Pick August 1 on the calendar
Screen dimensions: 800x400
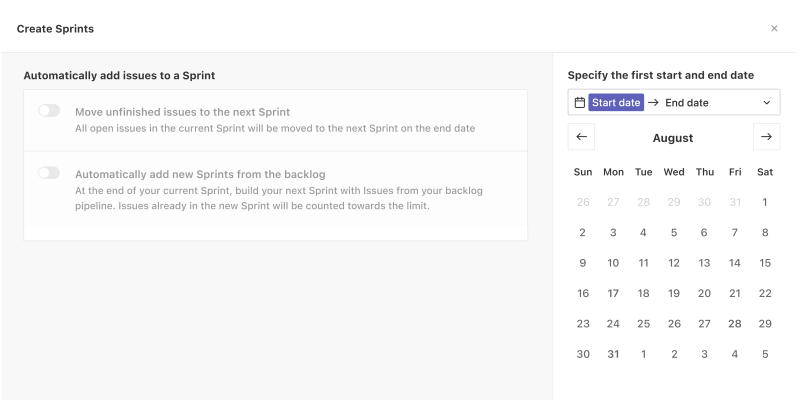pos(765,202)
